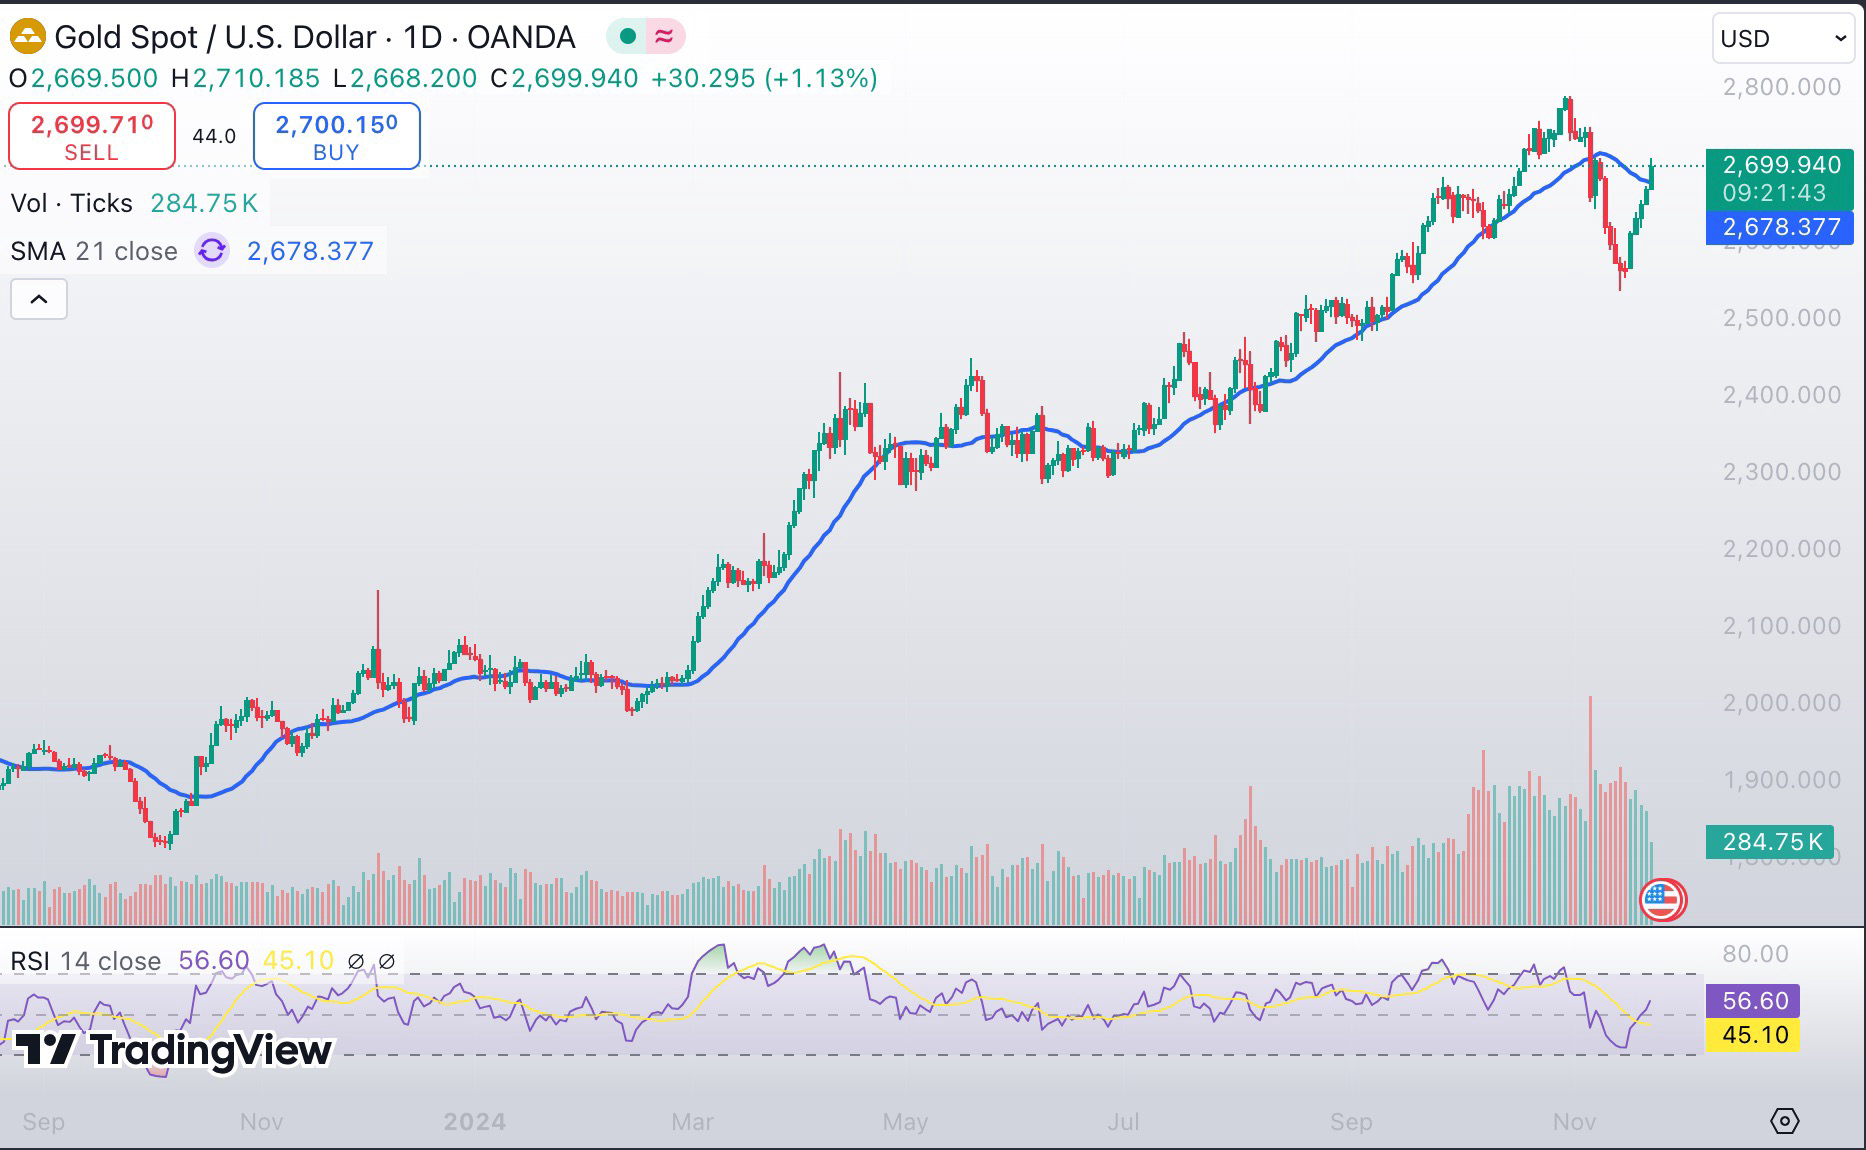Click the 284.75K value in Vol legend
Image resolution: width=1866 pixels, height=1150 pixels.
pyautogui.click(x=204, y=203)
